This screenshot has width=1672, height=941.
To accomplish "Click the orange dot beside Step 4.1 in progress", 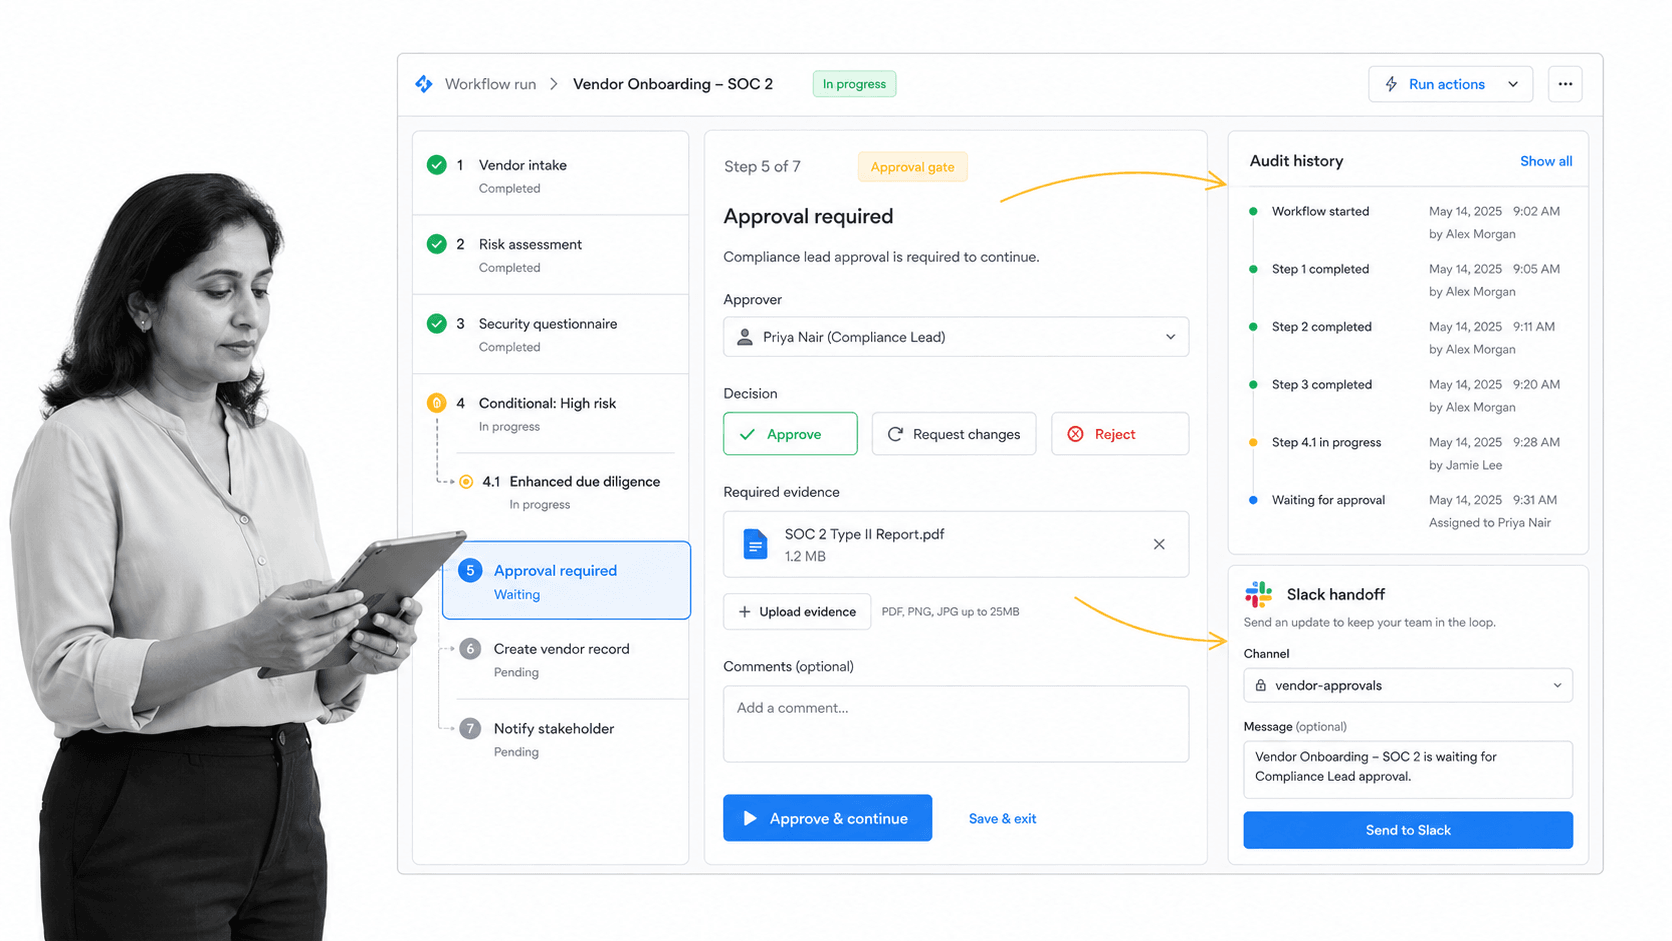I will coord(1253,442).
